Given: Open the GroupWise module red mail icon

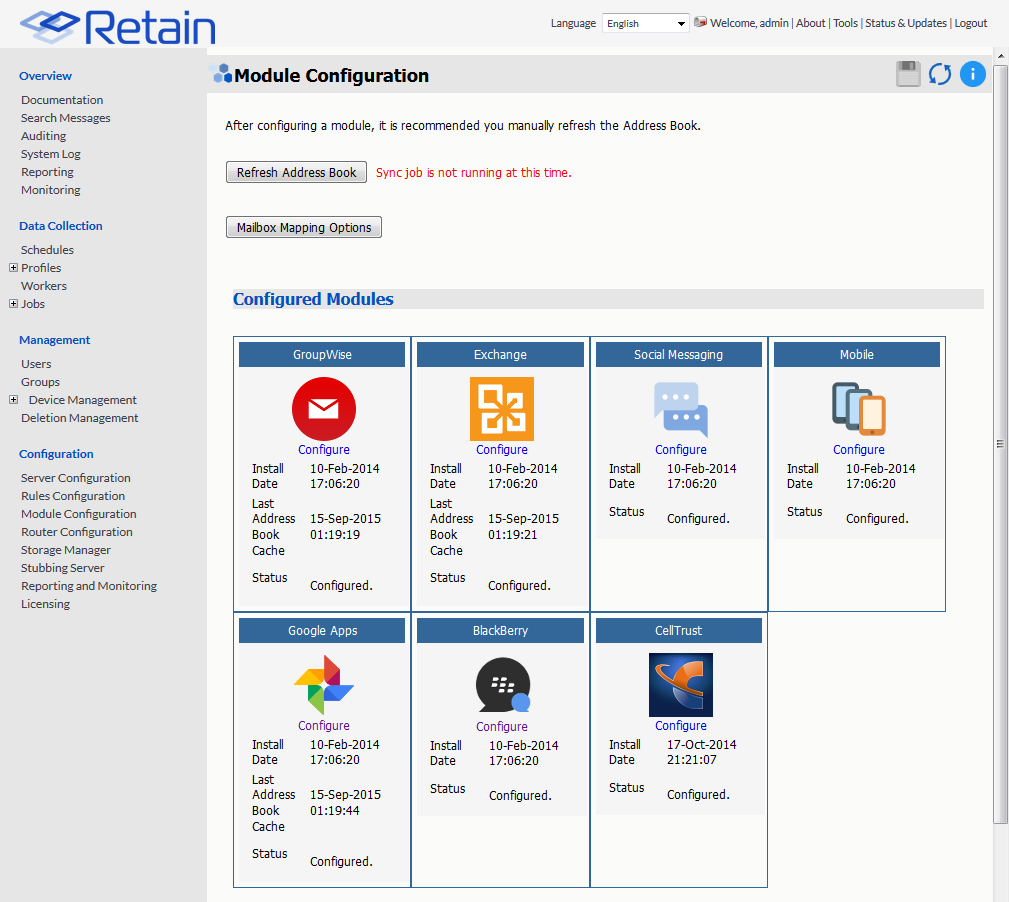Looking at the screenshot, I should [323, 409].
